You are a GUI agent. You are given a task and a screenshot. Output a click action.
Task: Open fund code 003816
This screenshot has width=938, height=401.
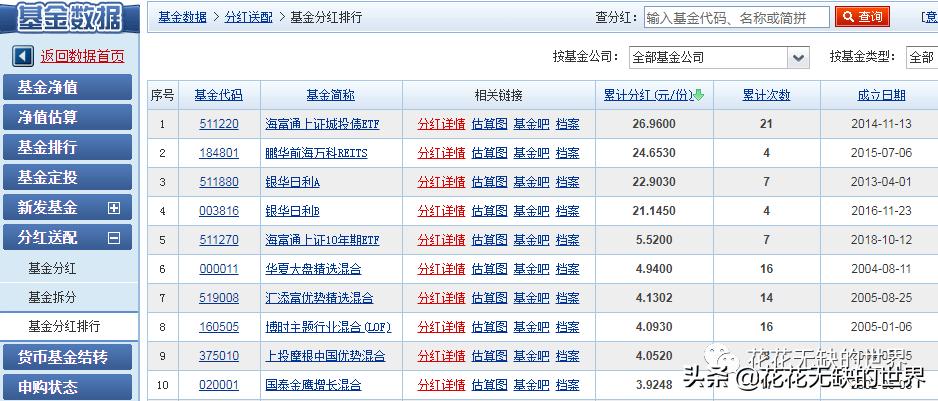218,211
